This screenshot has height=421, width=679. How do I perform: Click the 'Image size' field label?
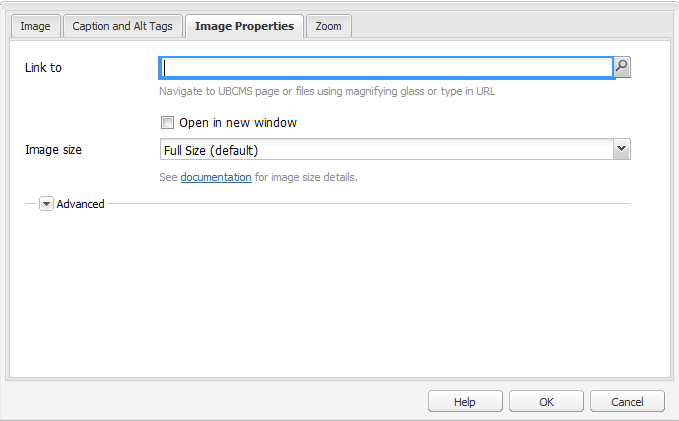53,150
